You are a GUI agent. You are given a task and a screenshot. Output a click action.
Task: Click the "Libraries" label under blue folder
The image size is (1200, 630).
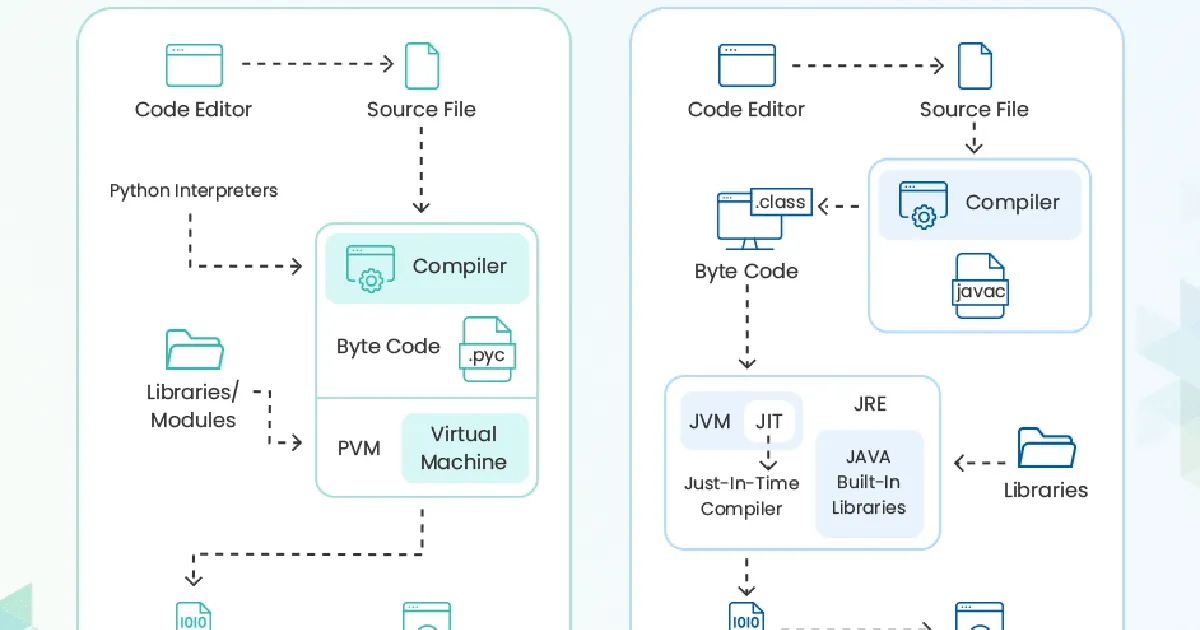(x=1046, y=490)
